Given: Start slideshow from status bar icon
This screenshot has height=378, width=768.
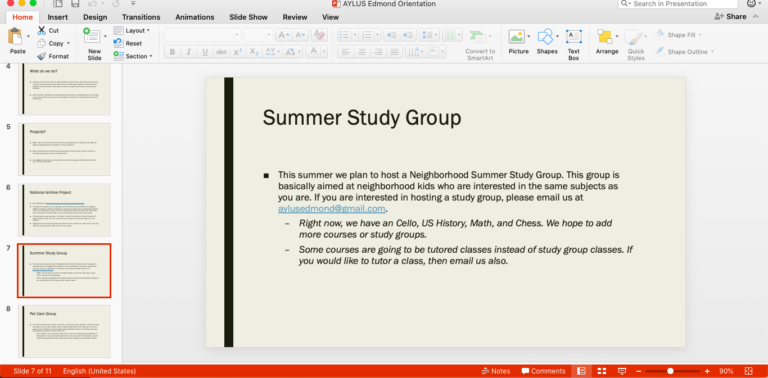Looking at the screenshot, I should point(622,371).
